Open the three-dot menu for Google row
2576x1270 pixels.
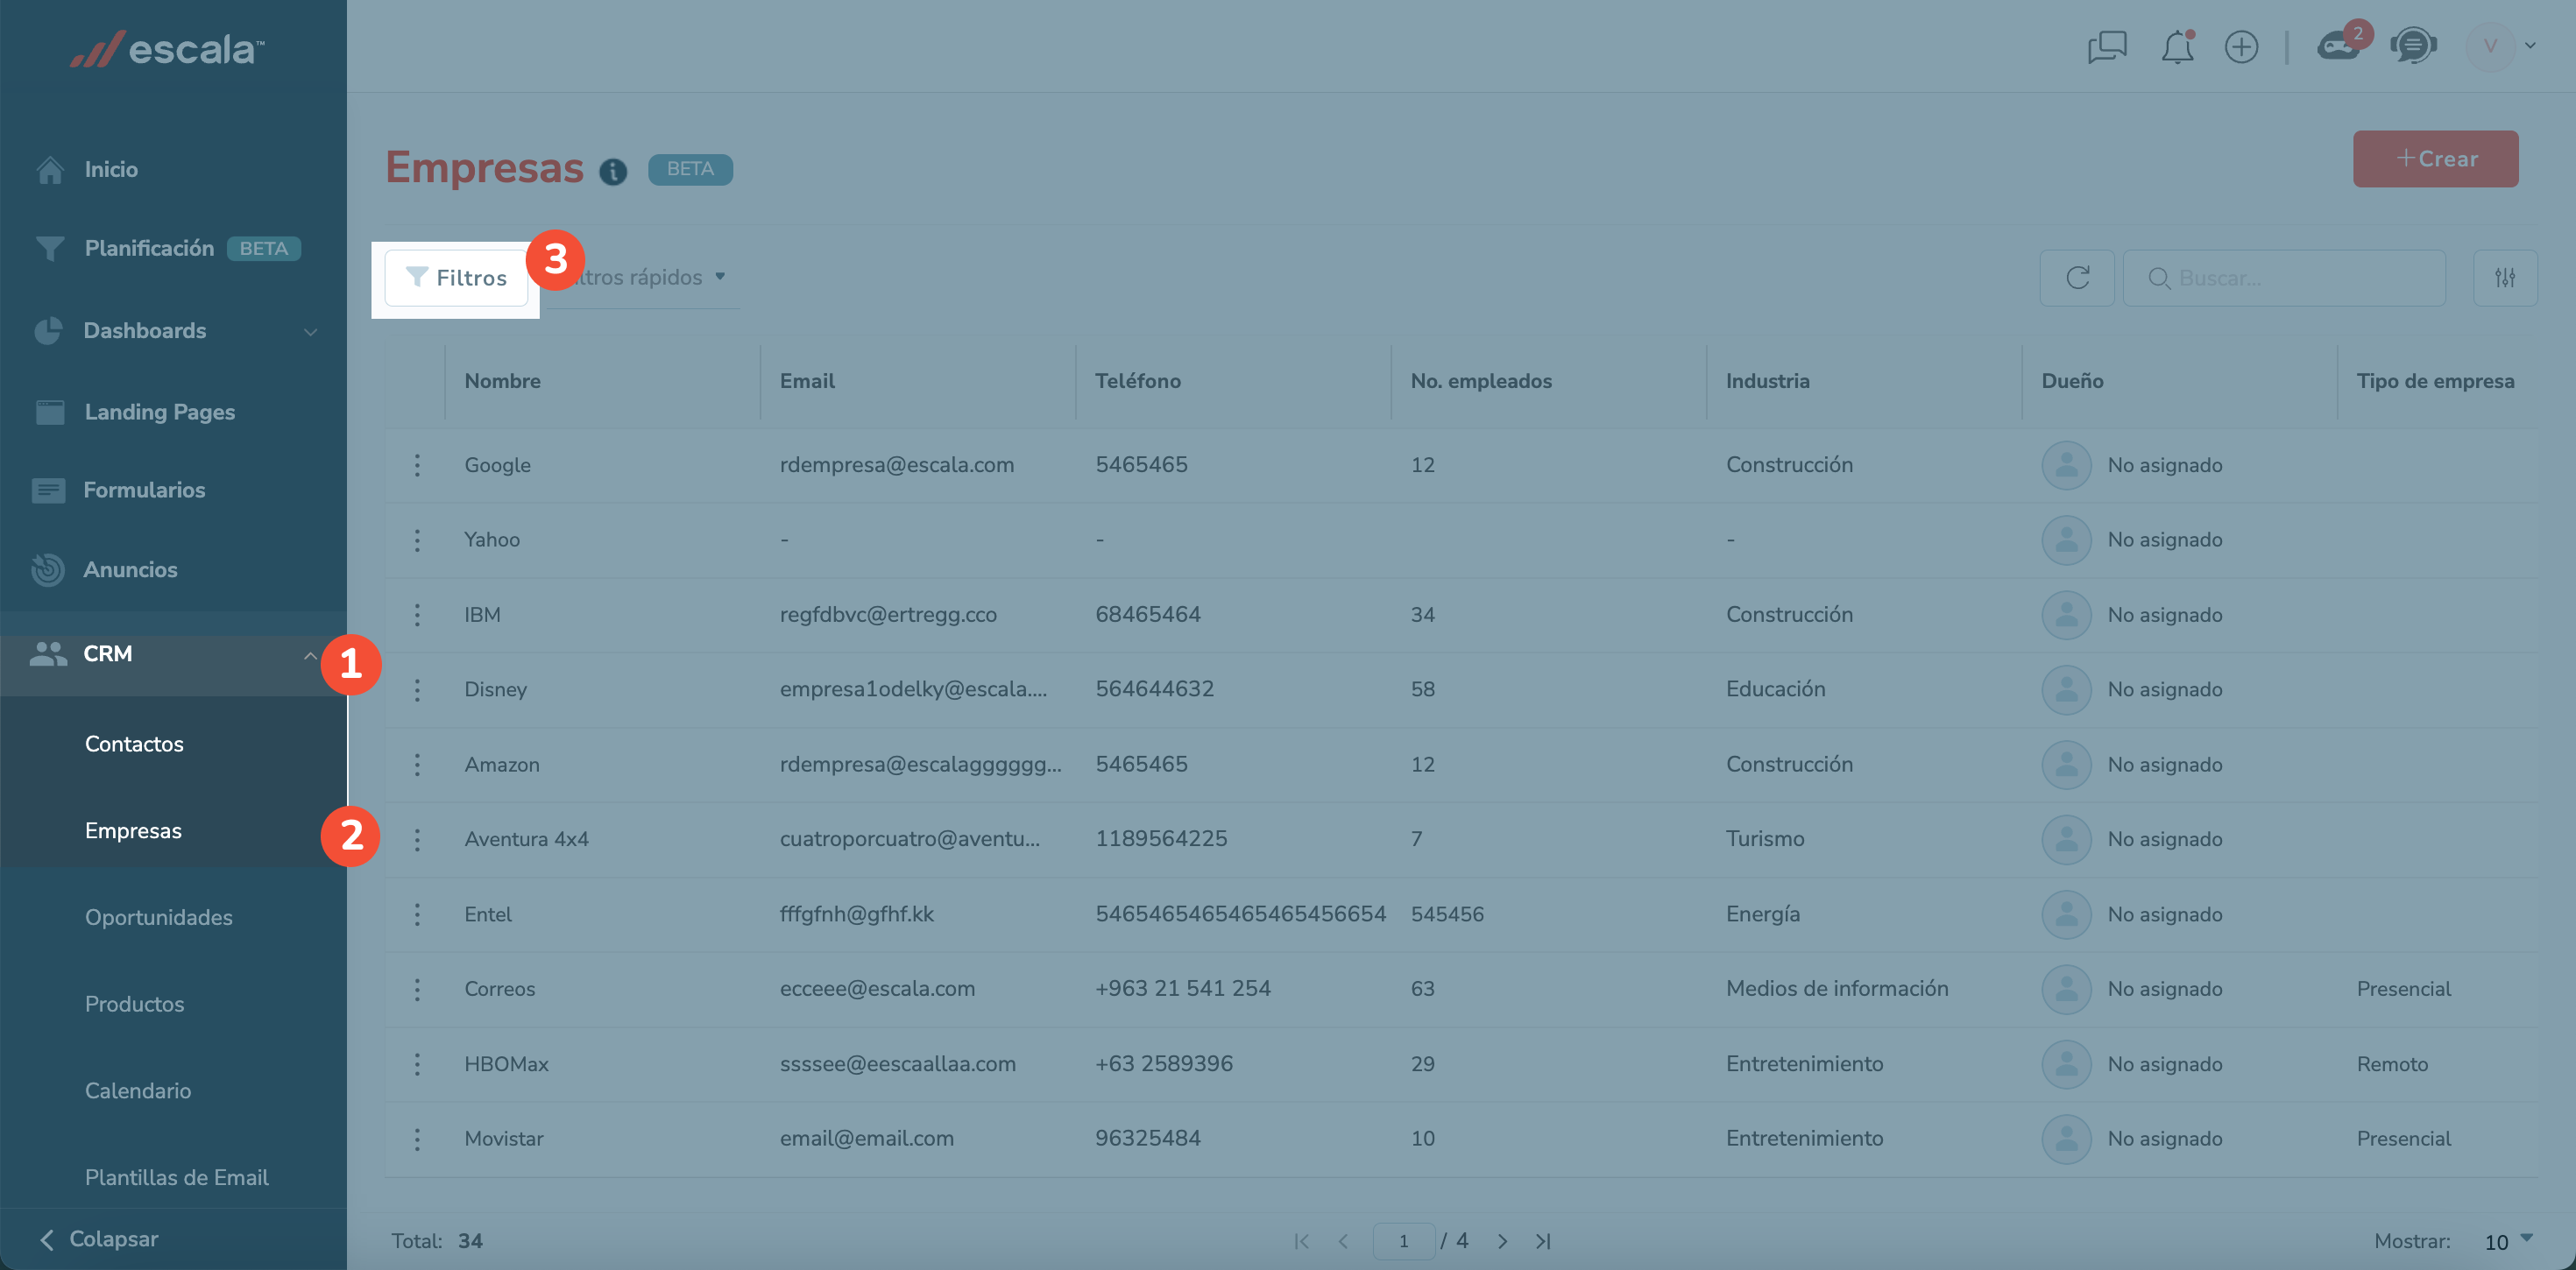[x=417, y=465]
